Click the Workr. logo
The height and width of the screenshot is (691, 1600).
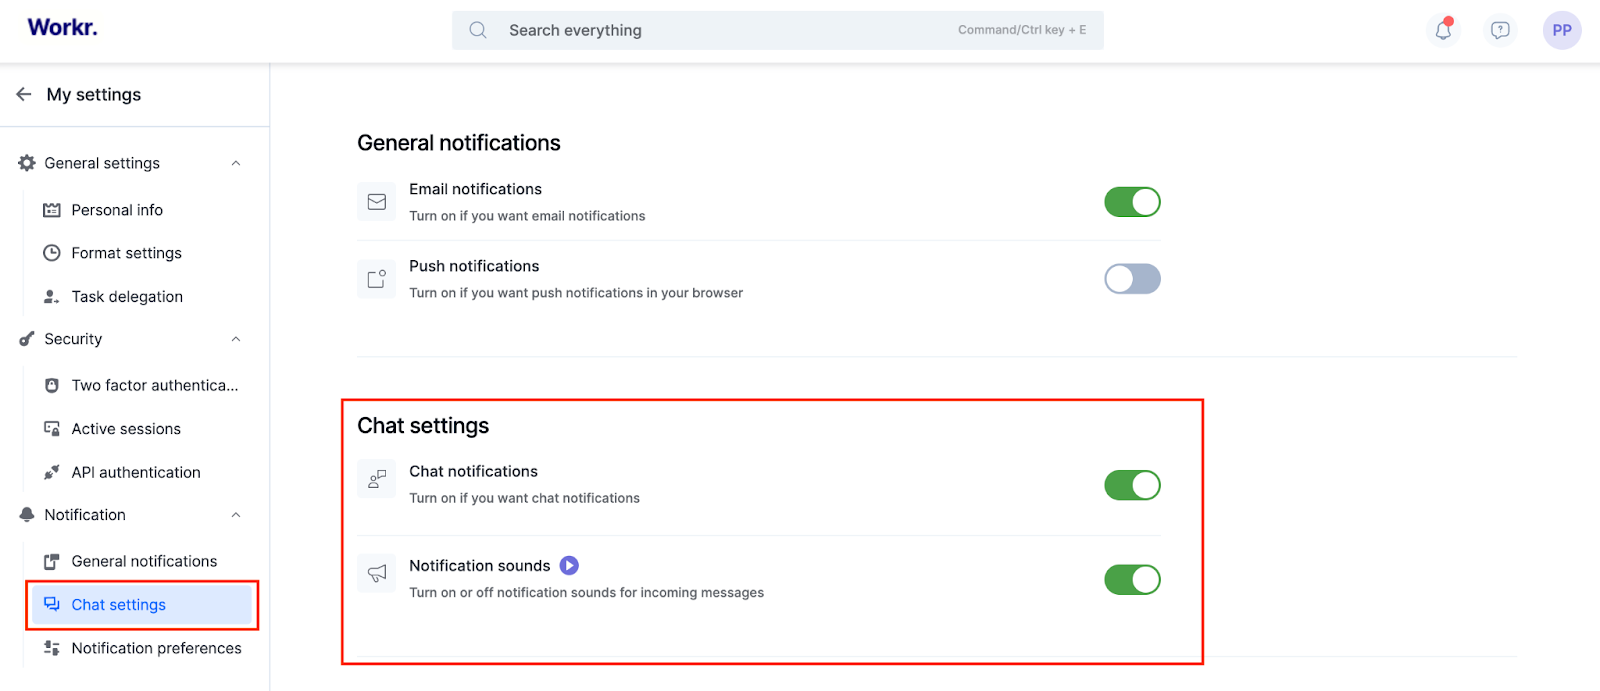click(x=62, y=28)
